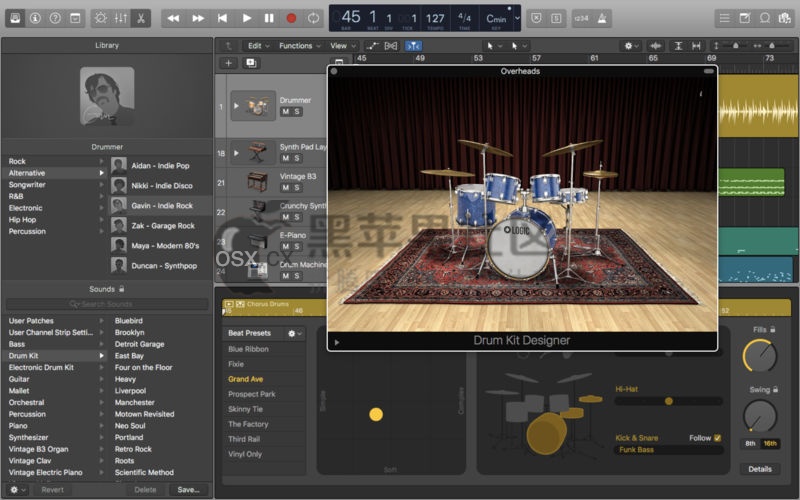Click the waveform vertical zoom button
800x500 pixels.
(656, 46)
